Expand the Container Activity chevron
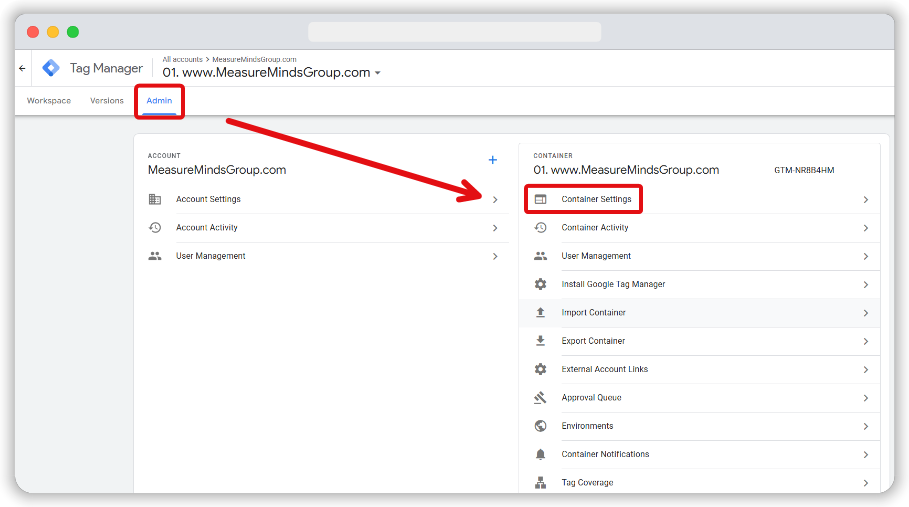Screen dimensions: 909x507 pos(866,228)
